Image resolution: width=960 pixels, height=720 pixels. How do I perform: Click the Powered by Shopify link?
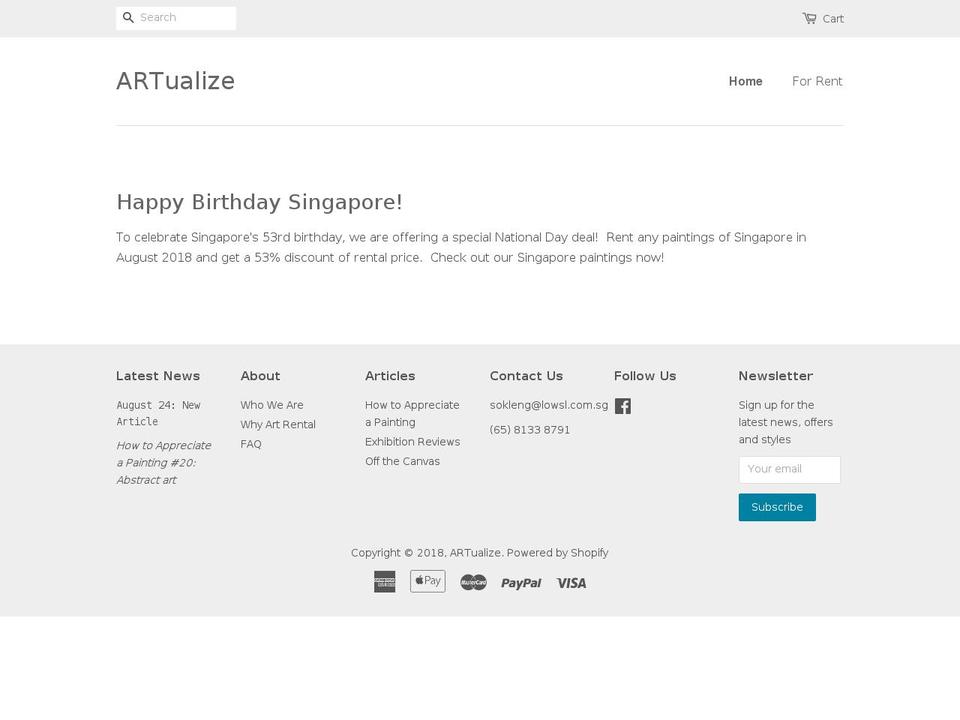(558, 553)
